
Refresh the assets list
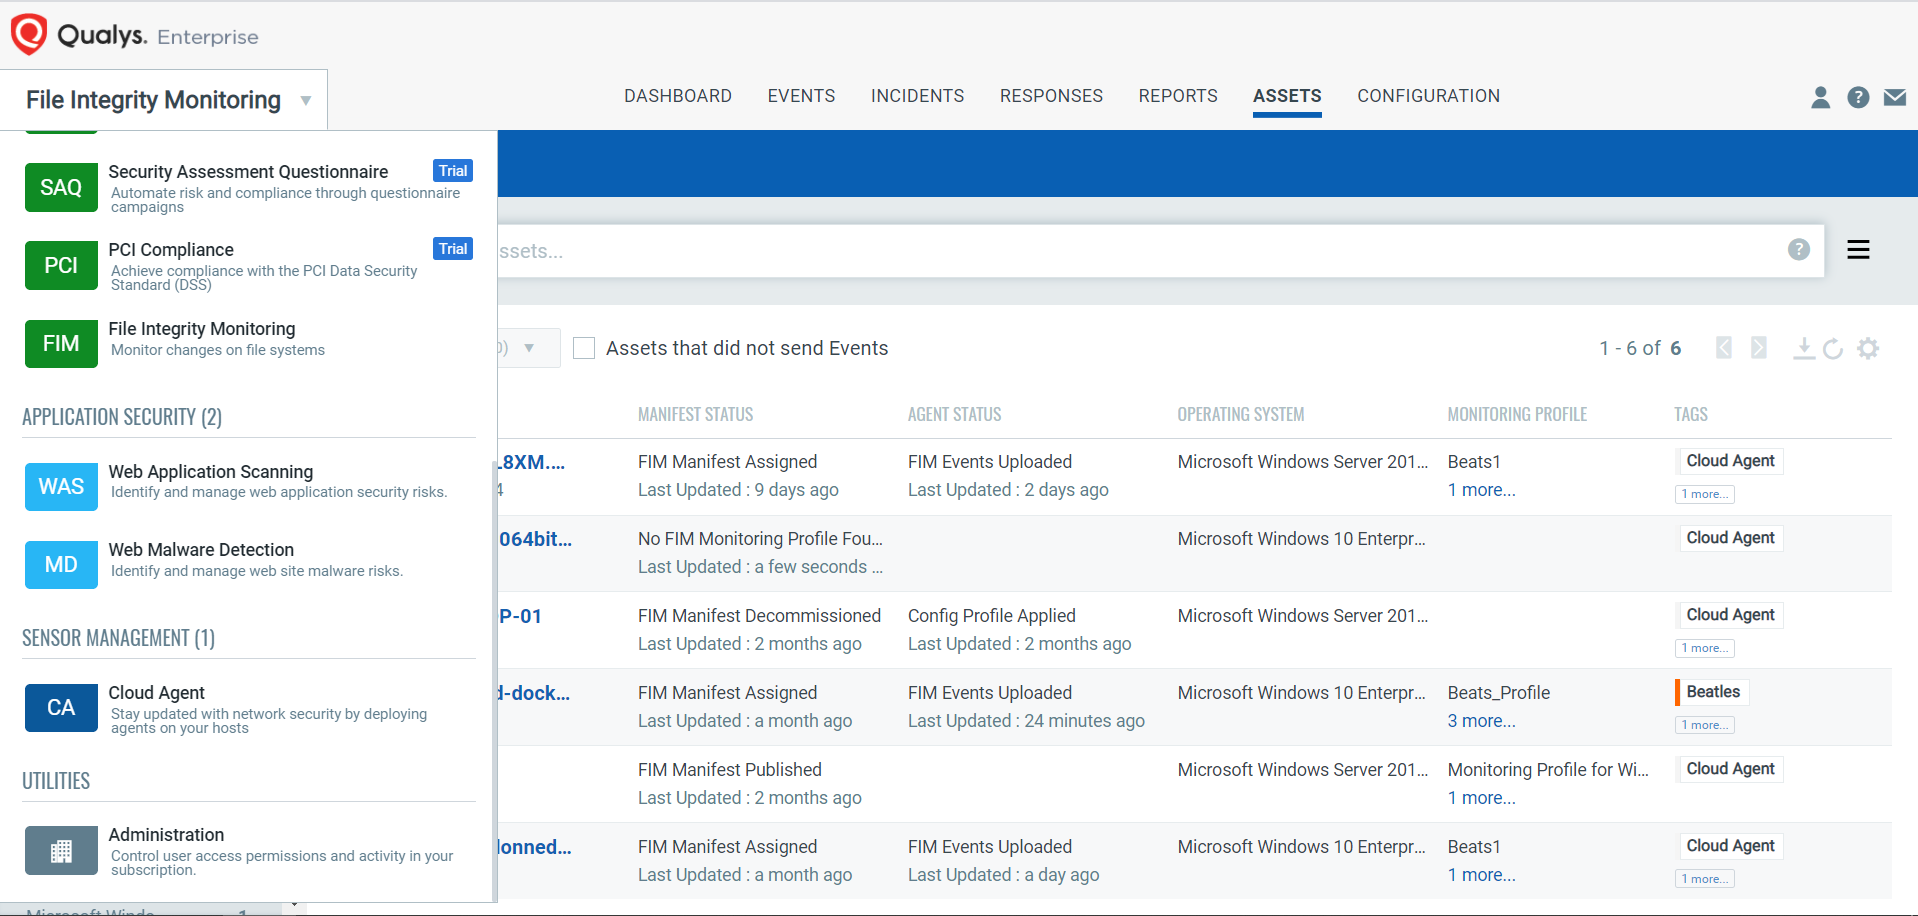tap(1833, 349)
